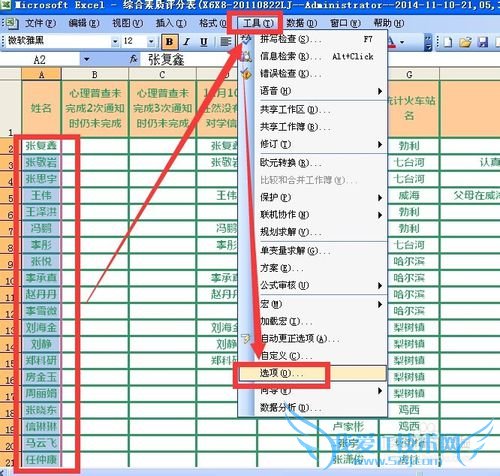Select cell 张思宇 in column A

point(41,179)
